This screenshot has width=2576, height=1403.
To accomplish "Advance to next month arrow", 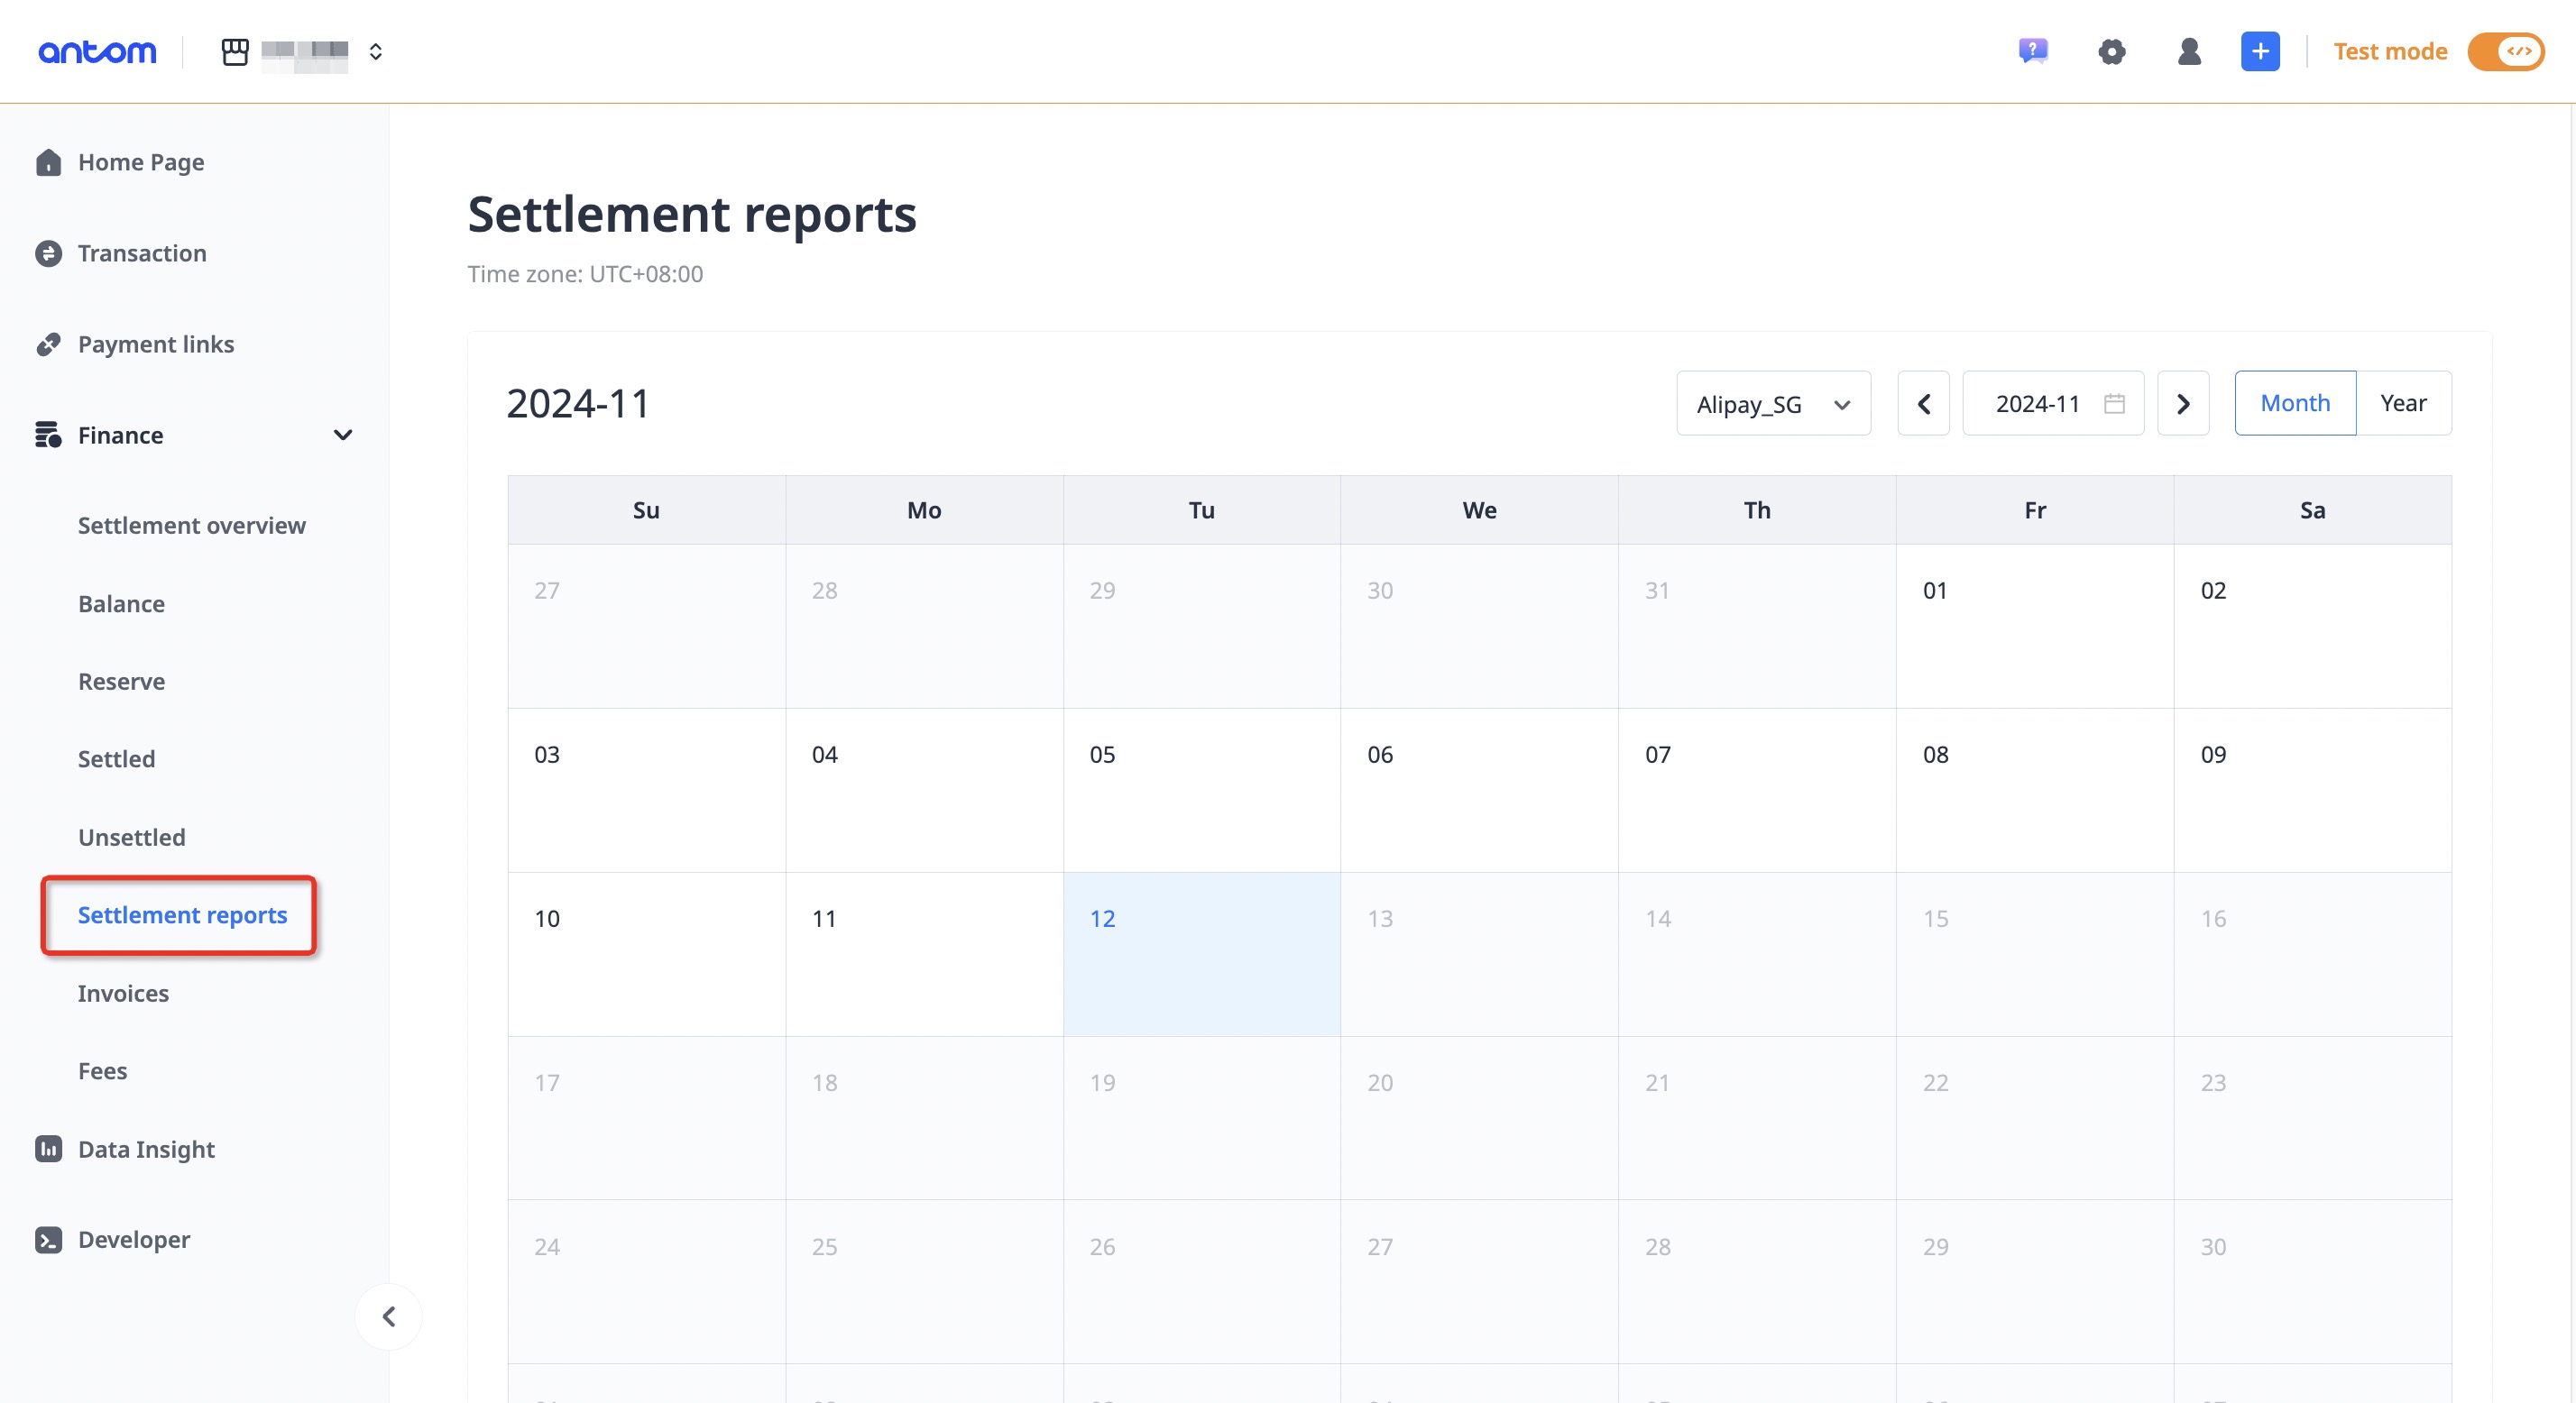I will pos(2183,403).
